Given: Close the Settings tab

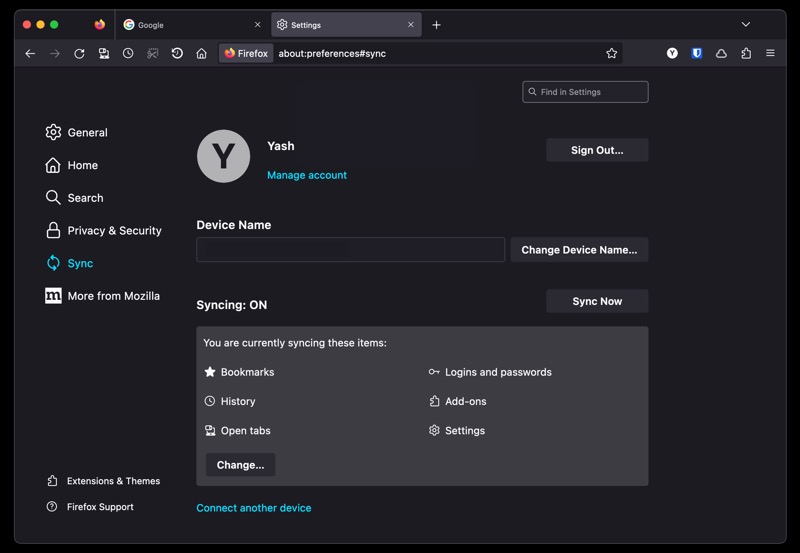Looking at the screenshot, I should tap(411, 24).
